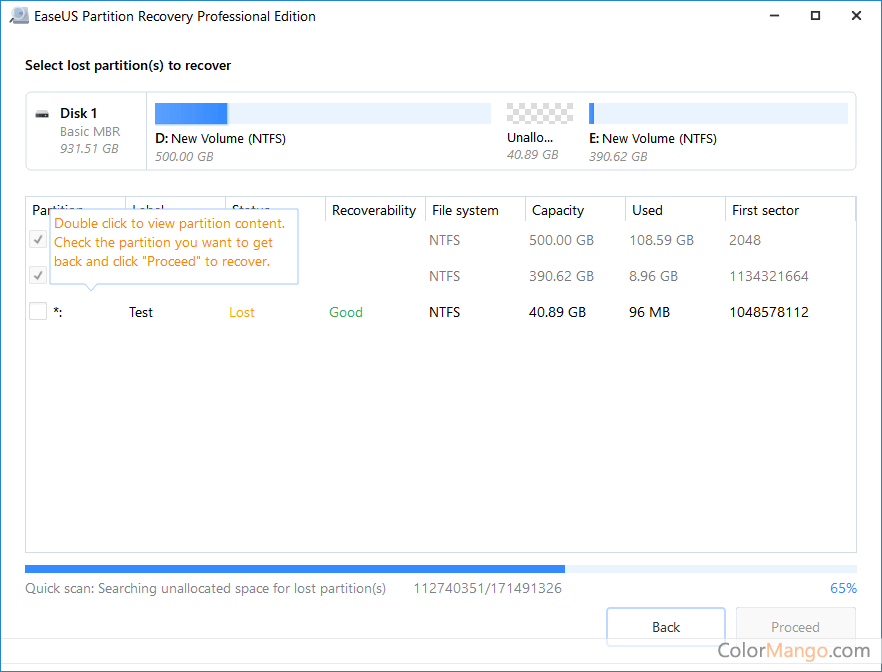Select the D: New Volume usage bar

point(322,113)
